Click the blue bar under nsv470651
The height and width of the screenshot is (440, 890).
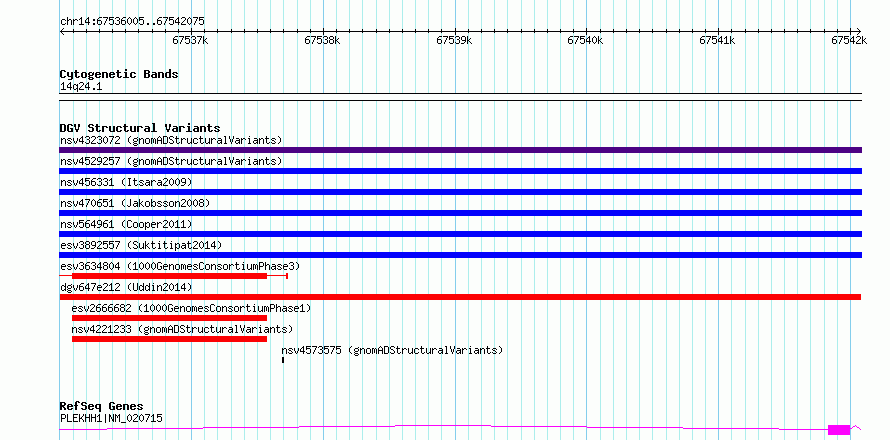(460, 213)
